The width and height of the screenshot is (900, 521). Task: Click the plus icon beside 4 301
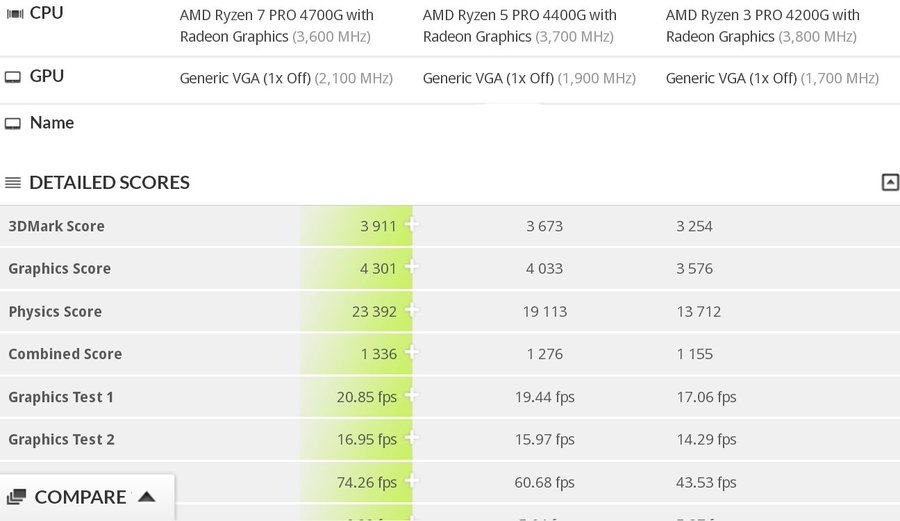(x=411, y=268)
